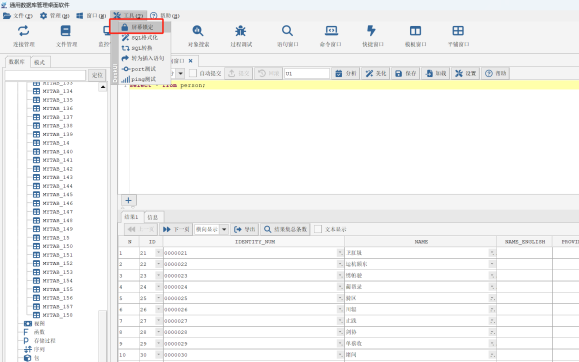The image size is (579, 362).
Task: Open 文件管理 file manager toolbar icon
Action: click(66, 31)
